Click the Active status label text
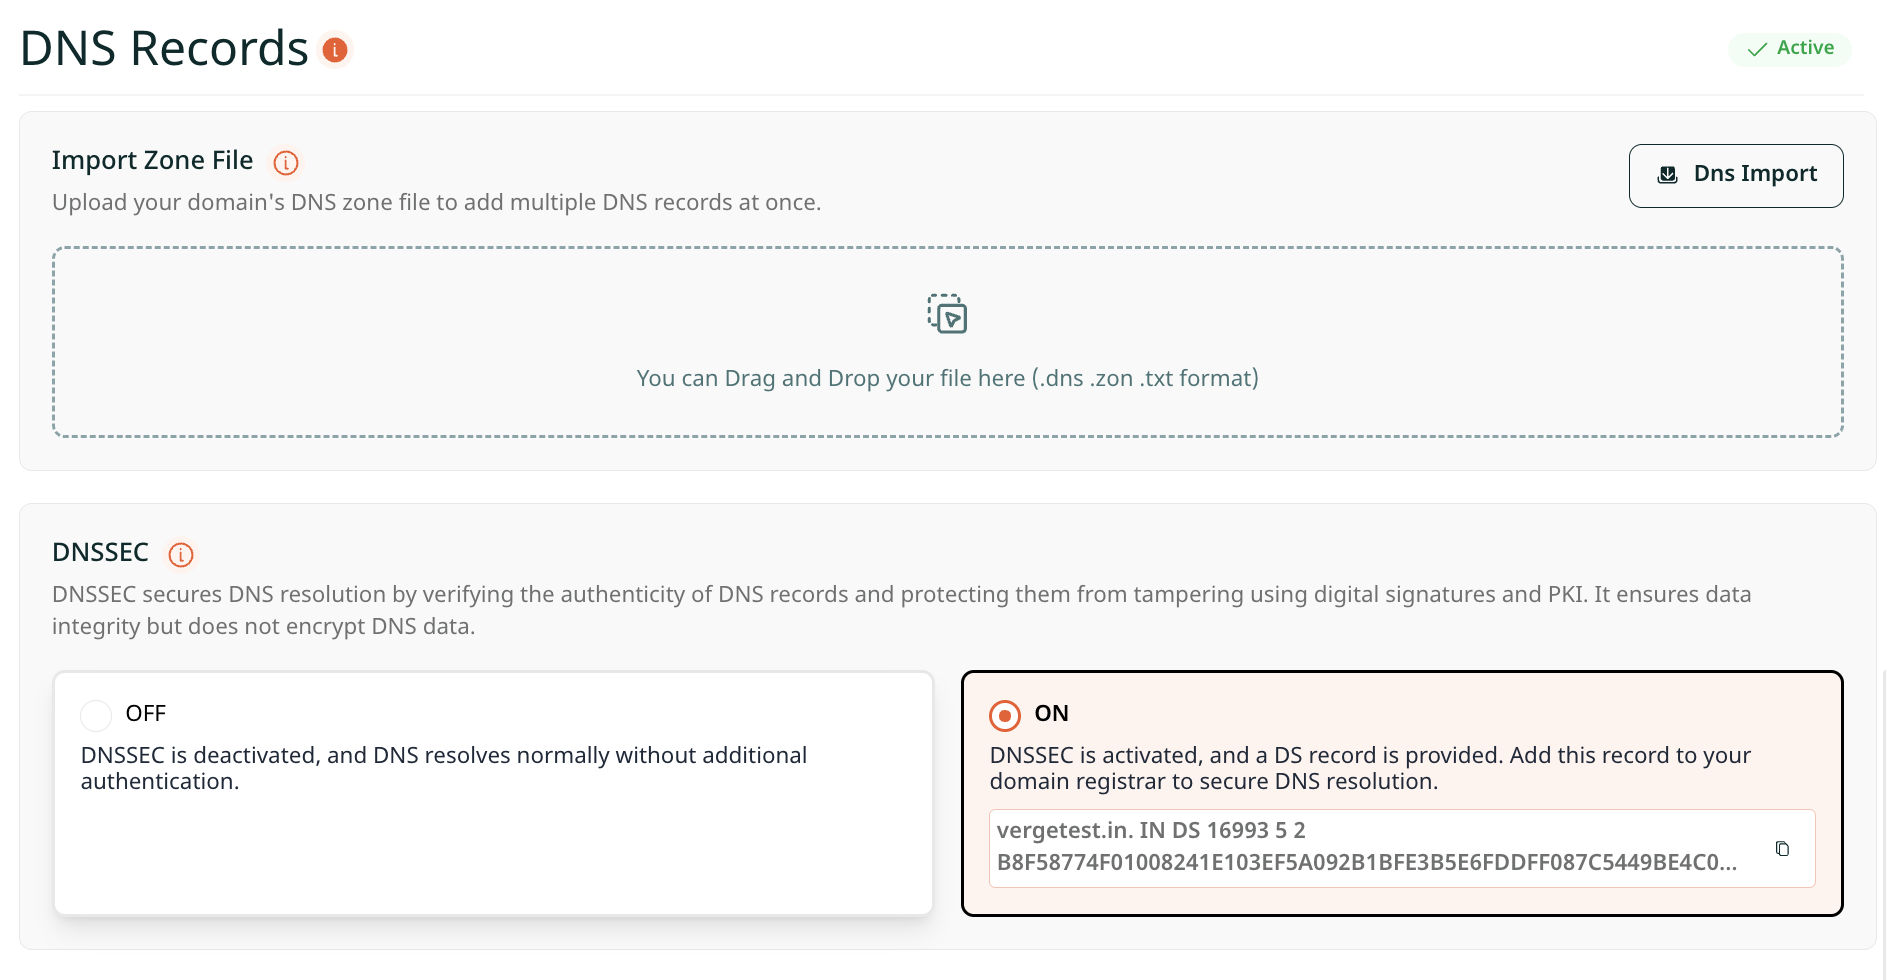 click(1805, 48)
